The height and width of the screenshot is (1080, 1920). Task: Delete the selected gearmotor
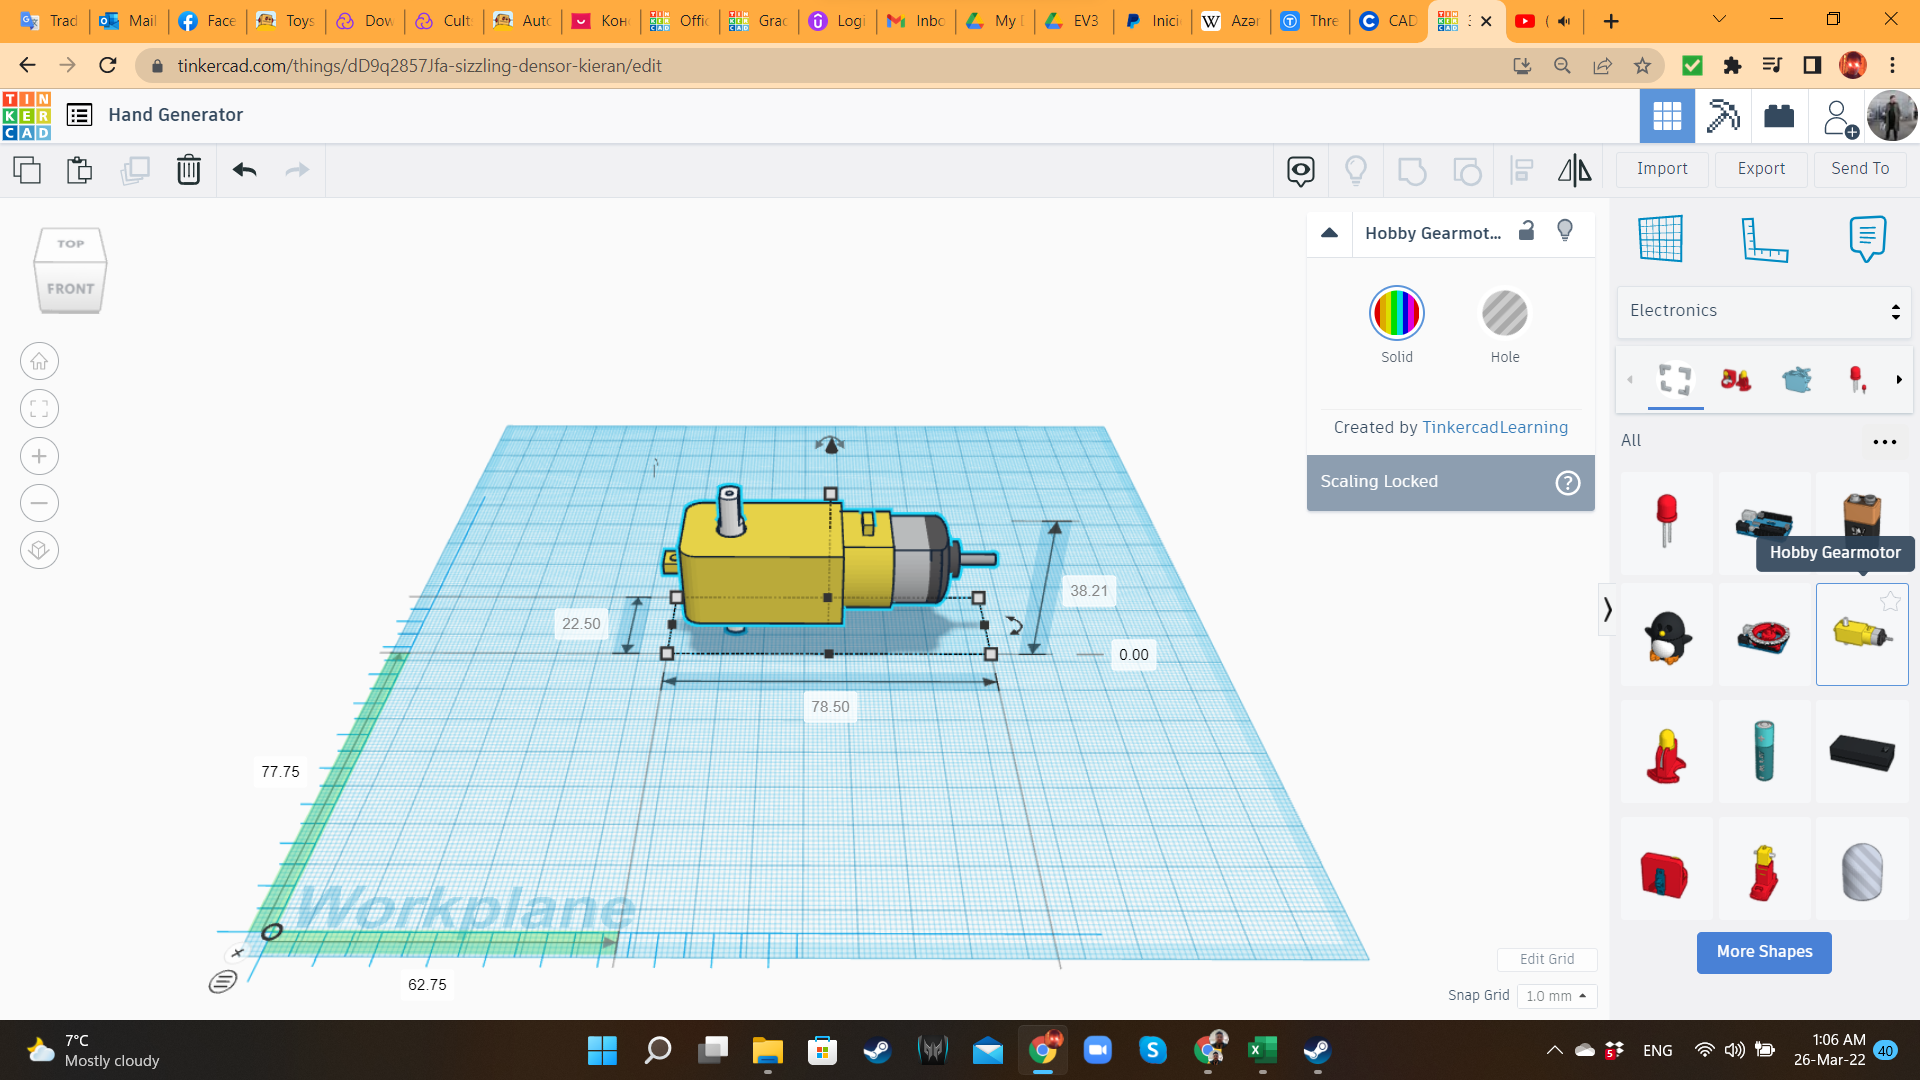click(189, 170)
